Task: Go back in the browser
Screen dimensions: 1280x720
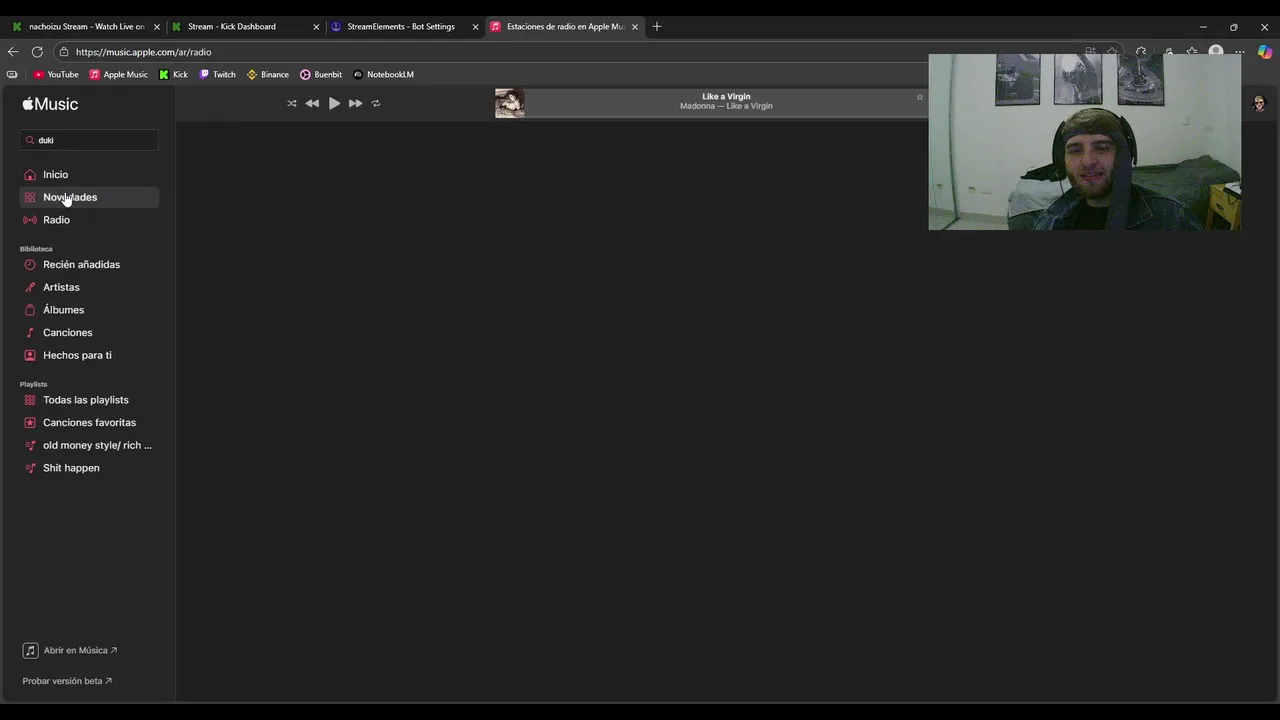Action: (13, 52)
